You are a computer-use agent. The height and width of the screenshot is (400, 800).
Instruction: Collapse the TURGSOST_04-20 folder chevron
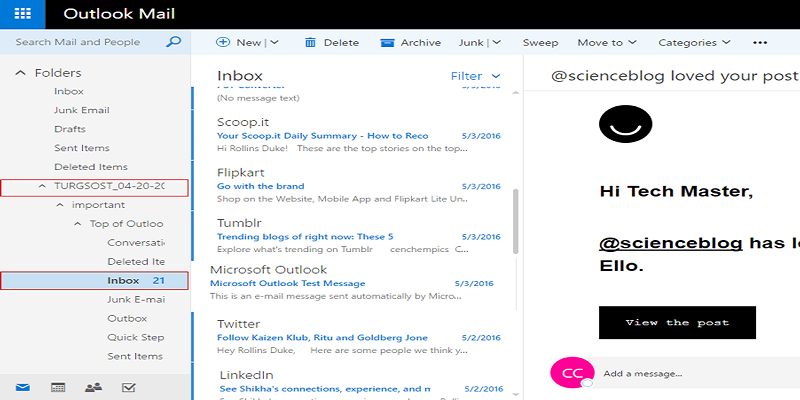(42, 186)
